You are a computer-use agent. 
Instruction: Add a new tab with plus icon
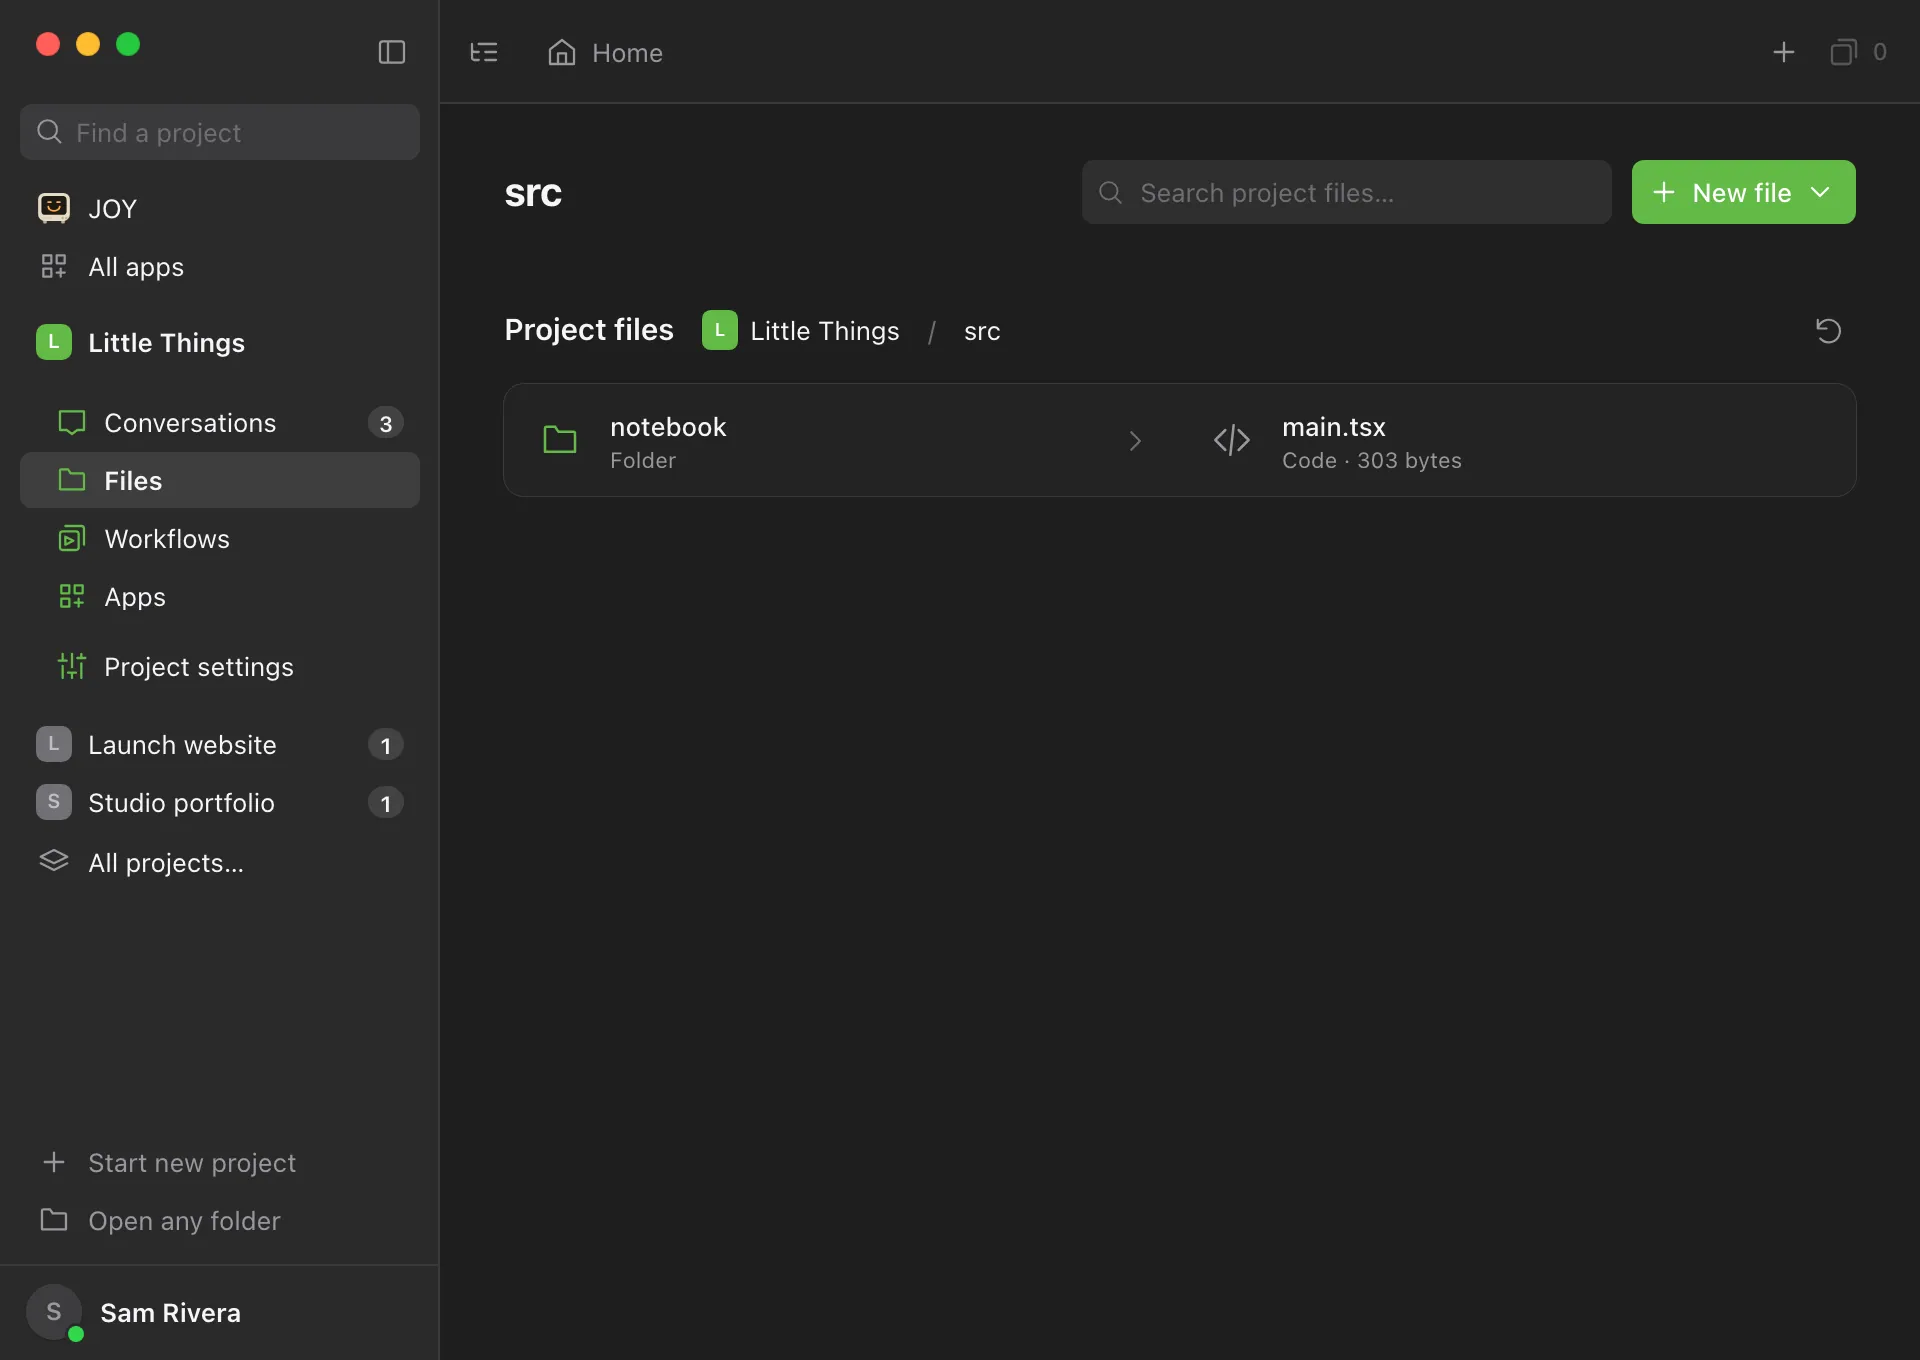(1784, 52)
